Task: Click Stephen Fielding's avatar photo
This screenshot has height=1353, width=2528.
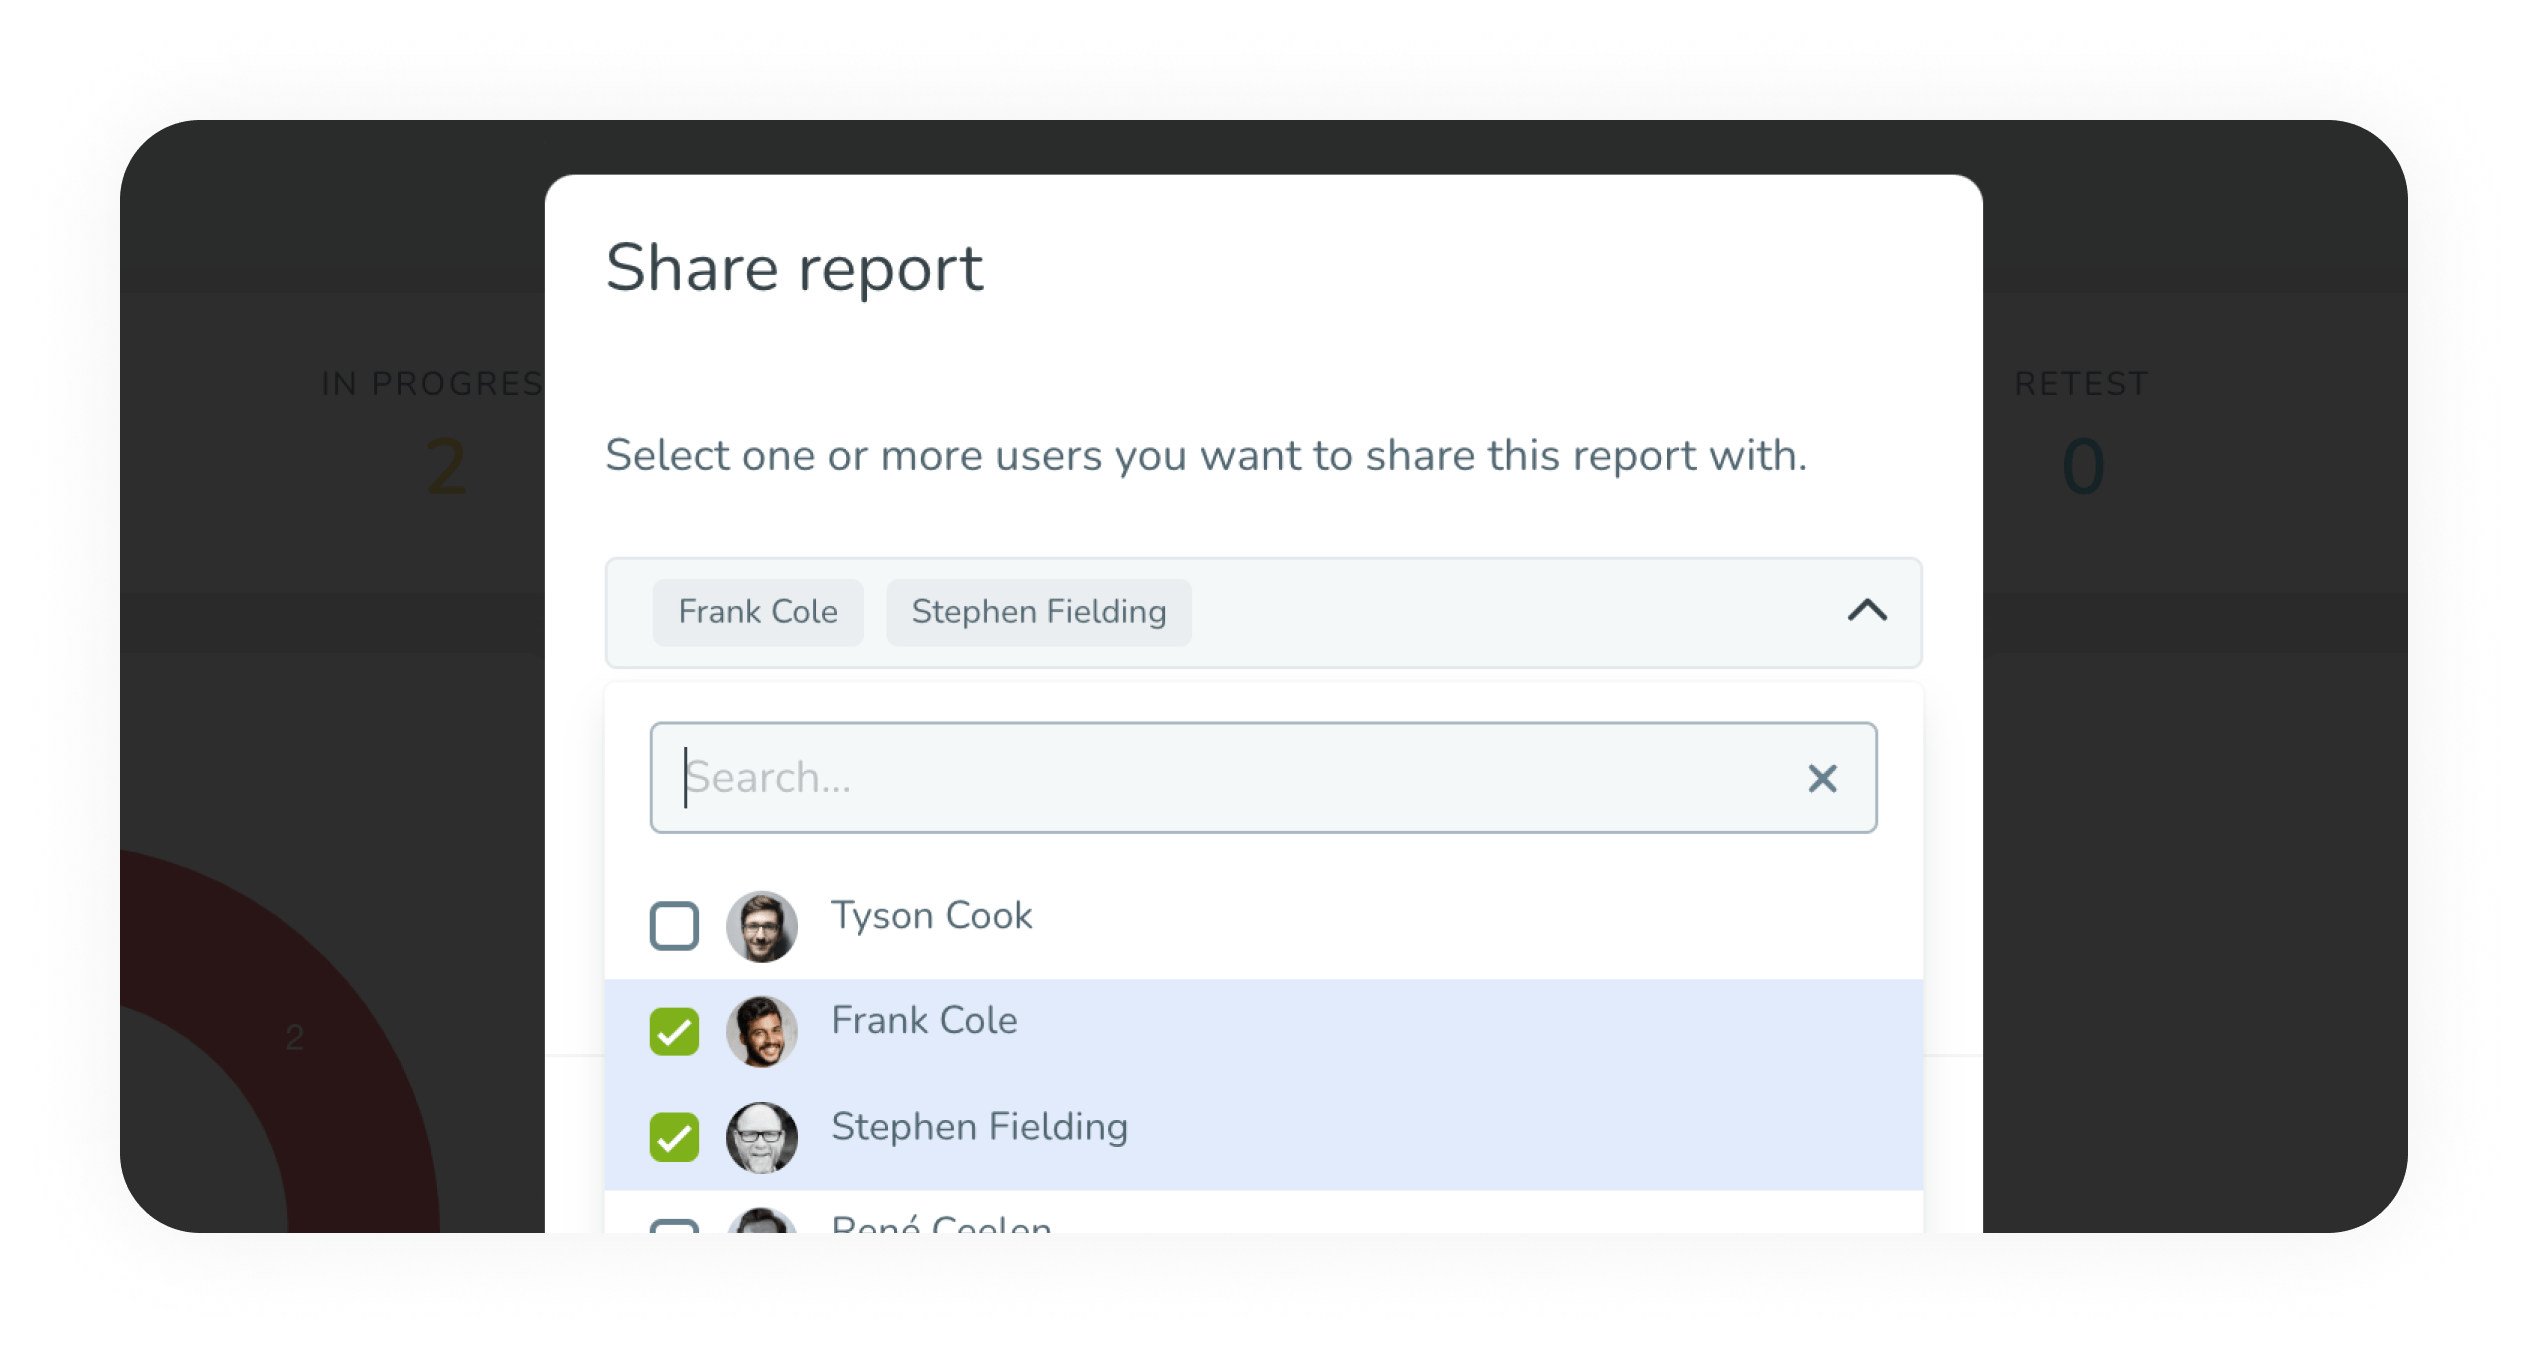Action: tap(762, 1137)
